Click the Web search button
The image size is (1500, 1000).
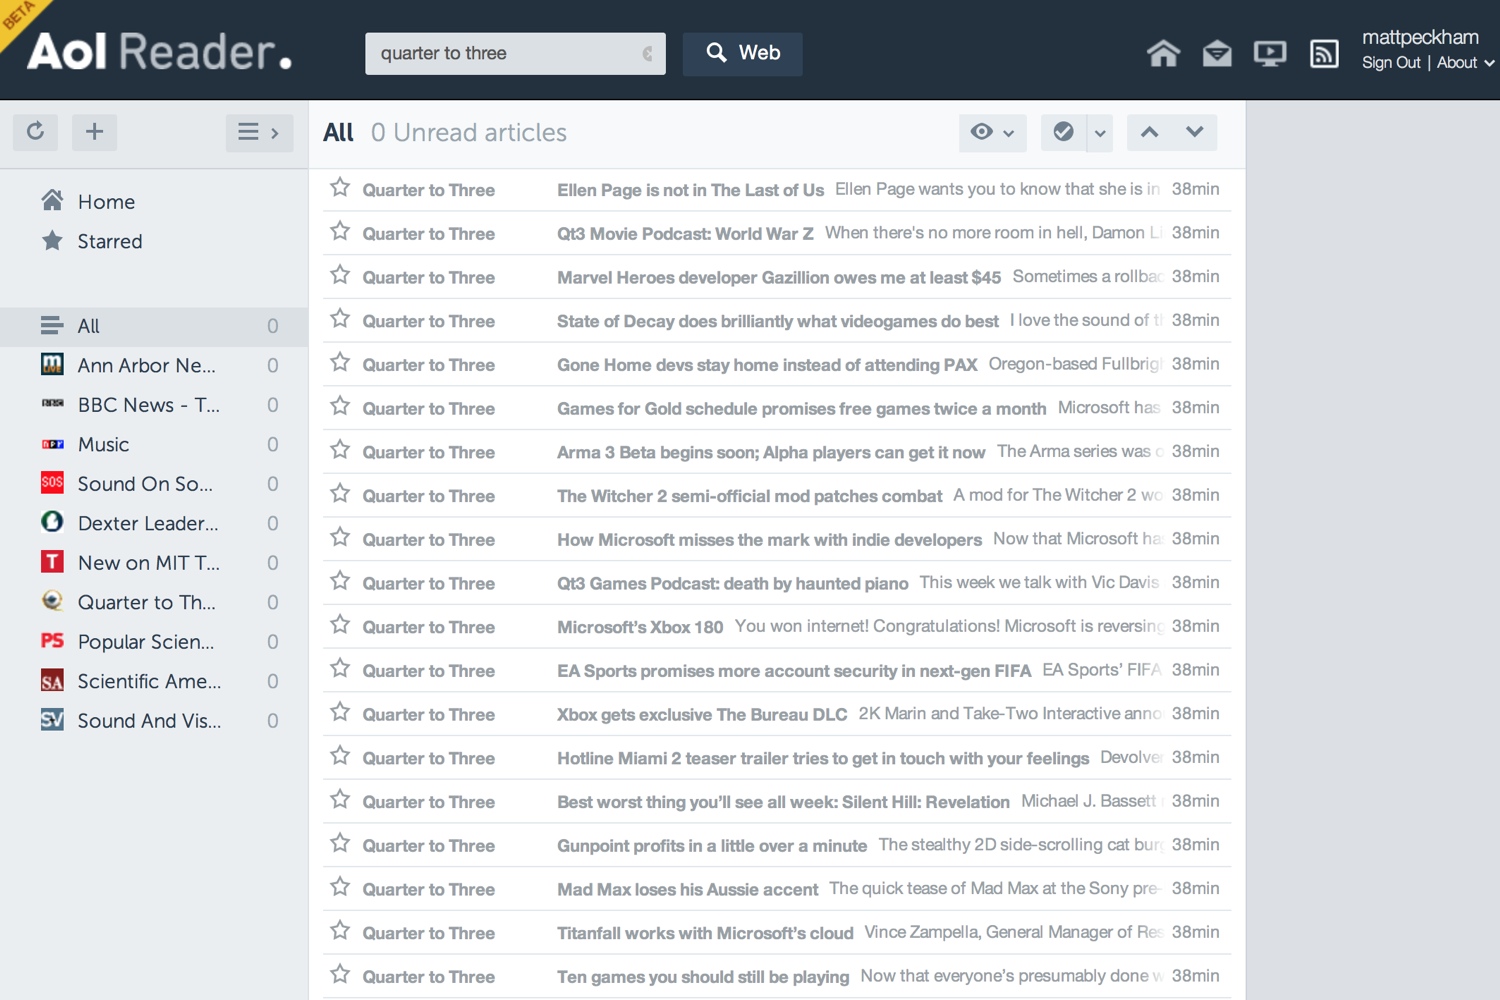(x=742, y=53)
